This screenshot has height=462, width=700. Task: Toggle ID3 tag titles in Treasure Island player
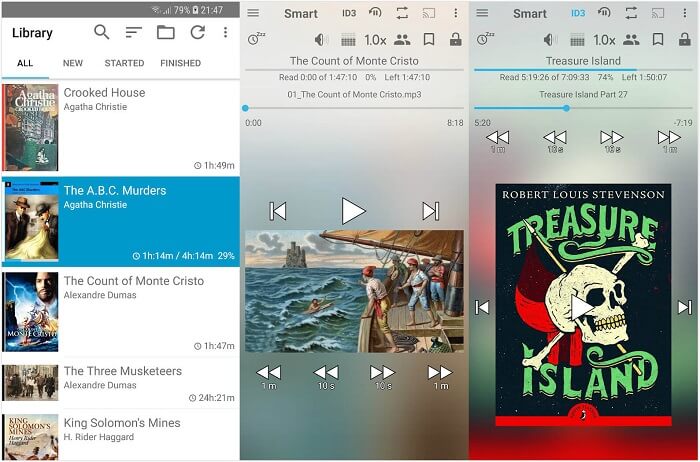coord(578,13)
